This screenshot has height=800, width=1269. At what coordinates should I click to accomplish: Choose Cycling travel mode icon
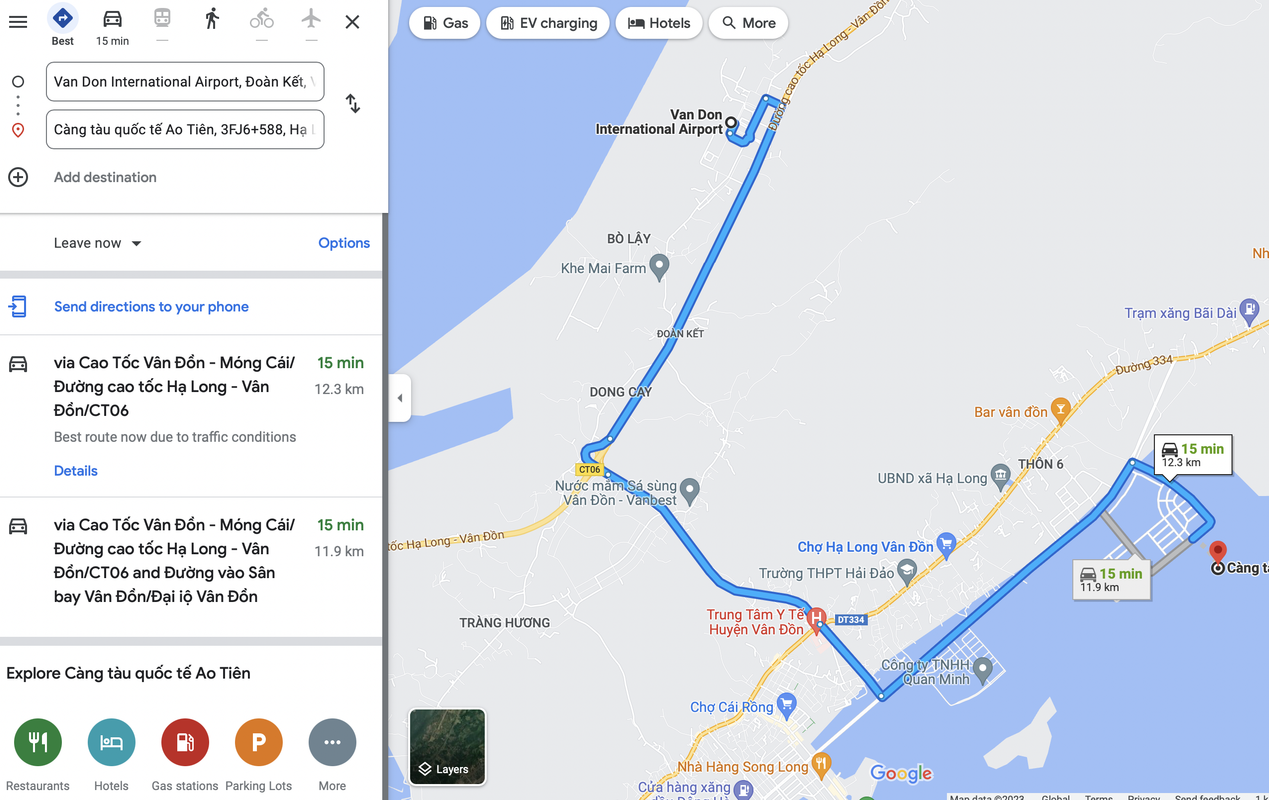262,19
